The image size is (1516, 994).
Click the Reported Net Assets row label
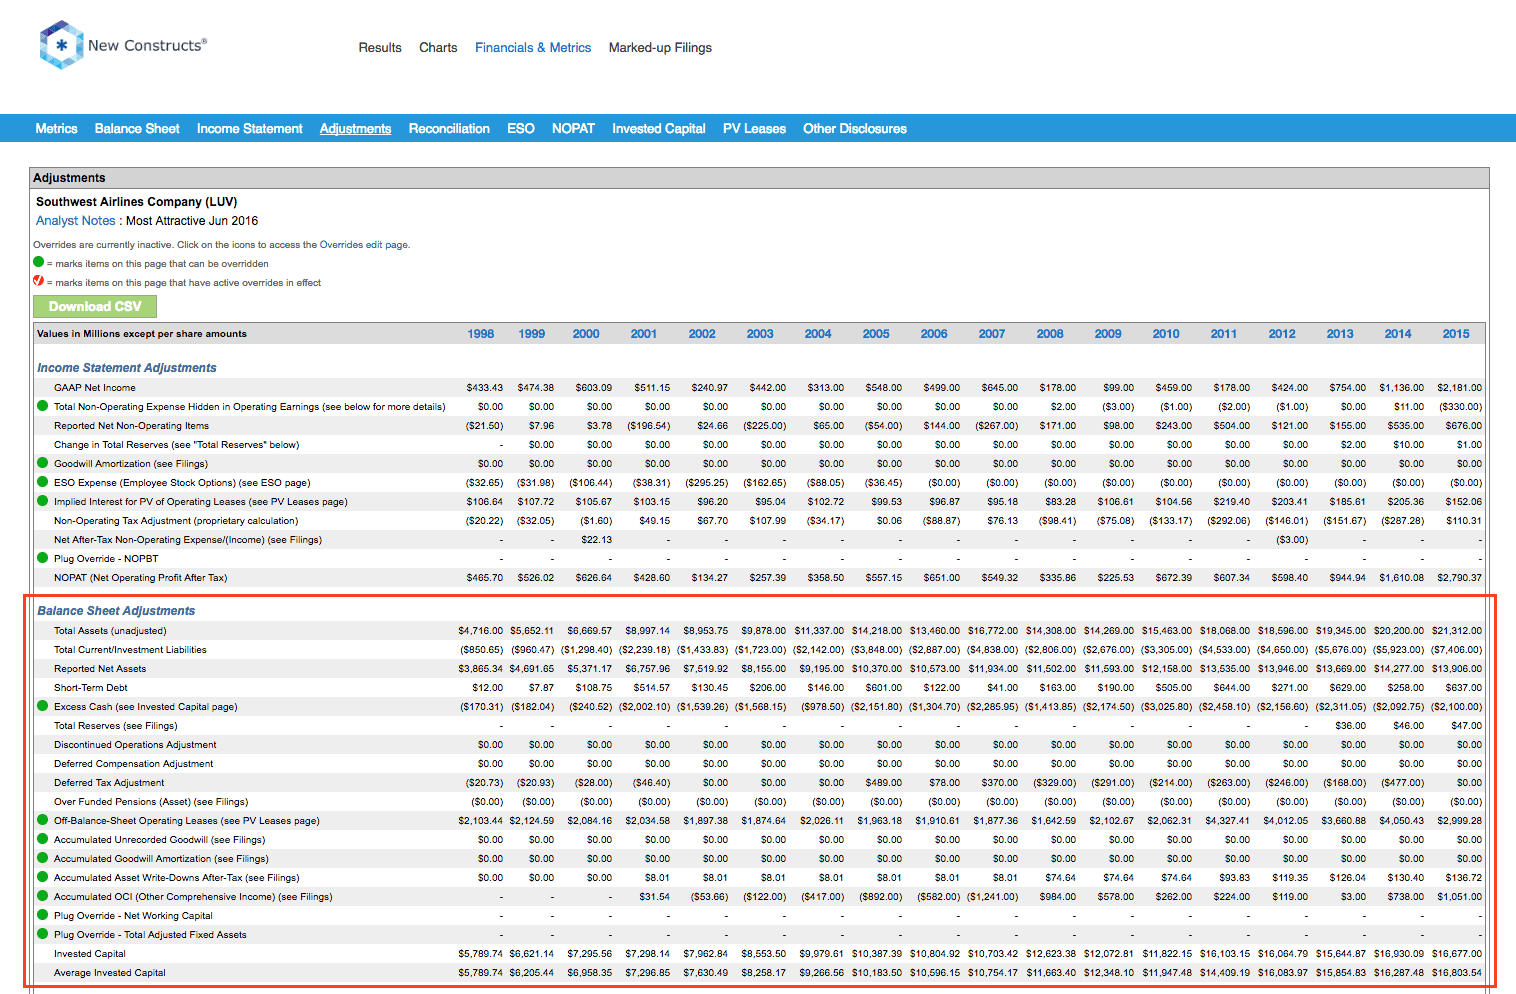click(x=100, y=669)
